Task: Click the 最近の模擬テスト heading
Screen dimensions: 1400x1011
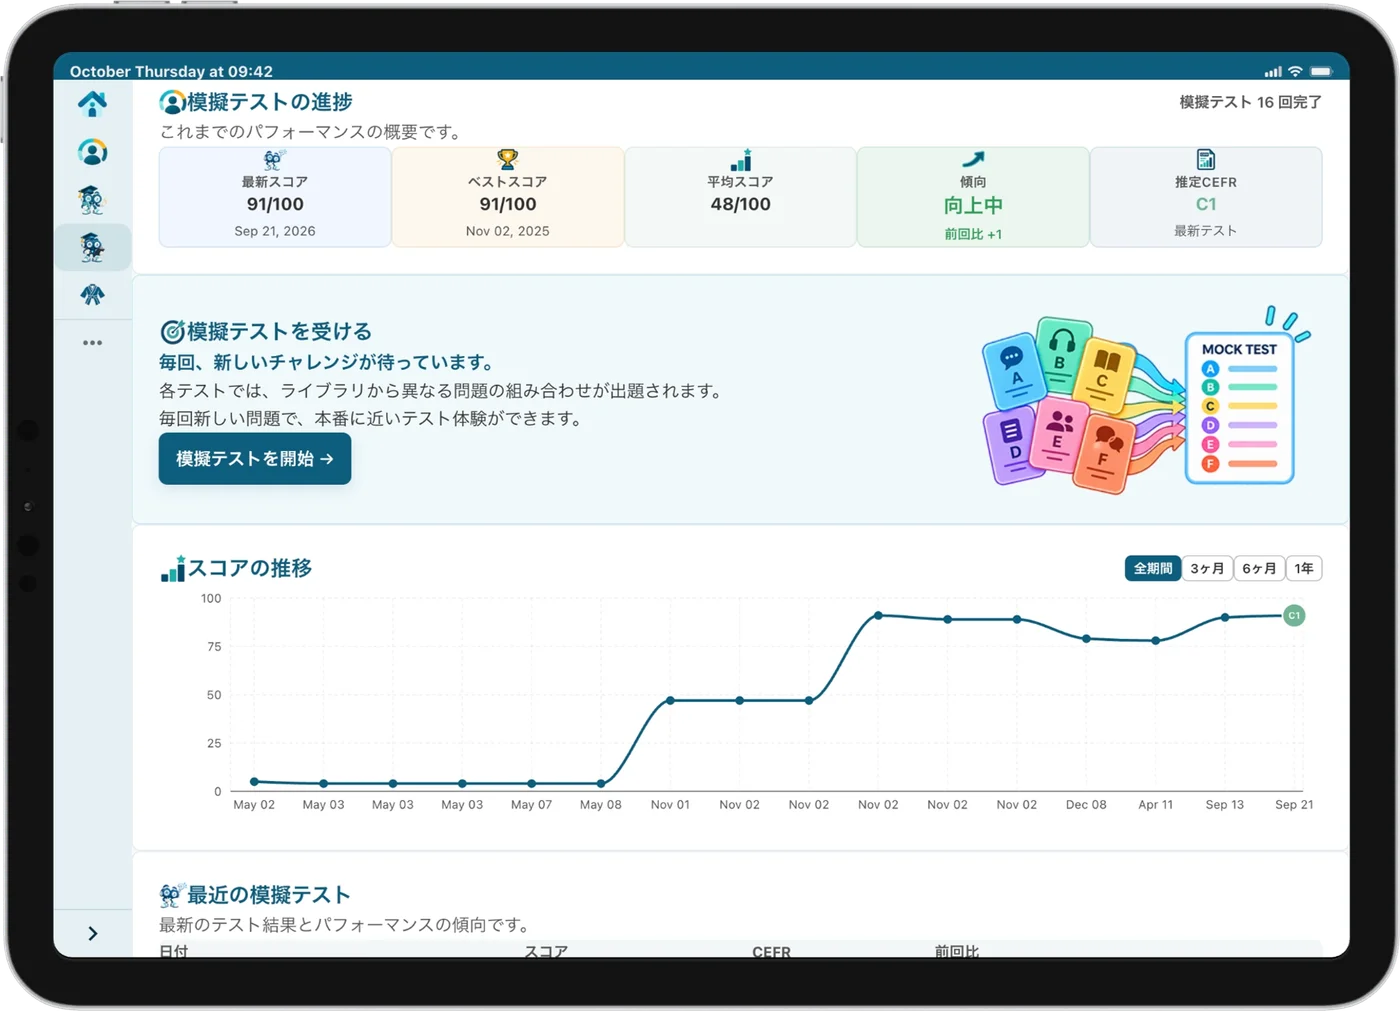Action: pos(269,894)
